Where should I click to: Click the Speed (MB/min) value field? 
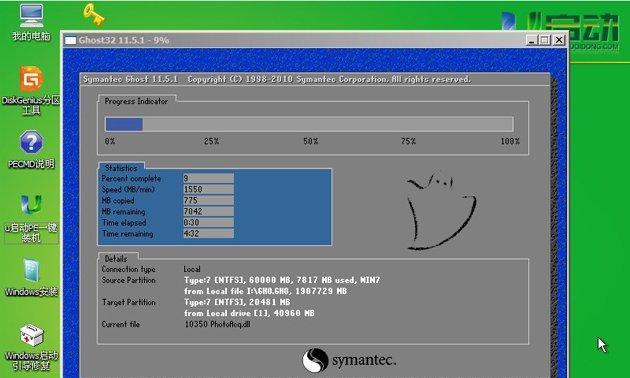click(208, 189)
